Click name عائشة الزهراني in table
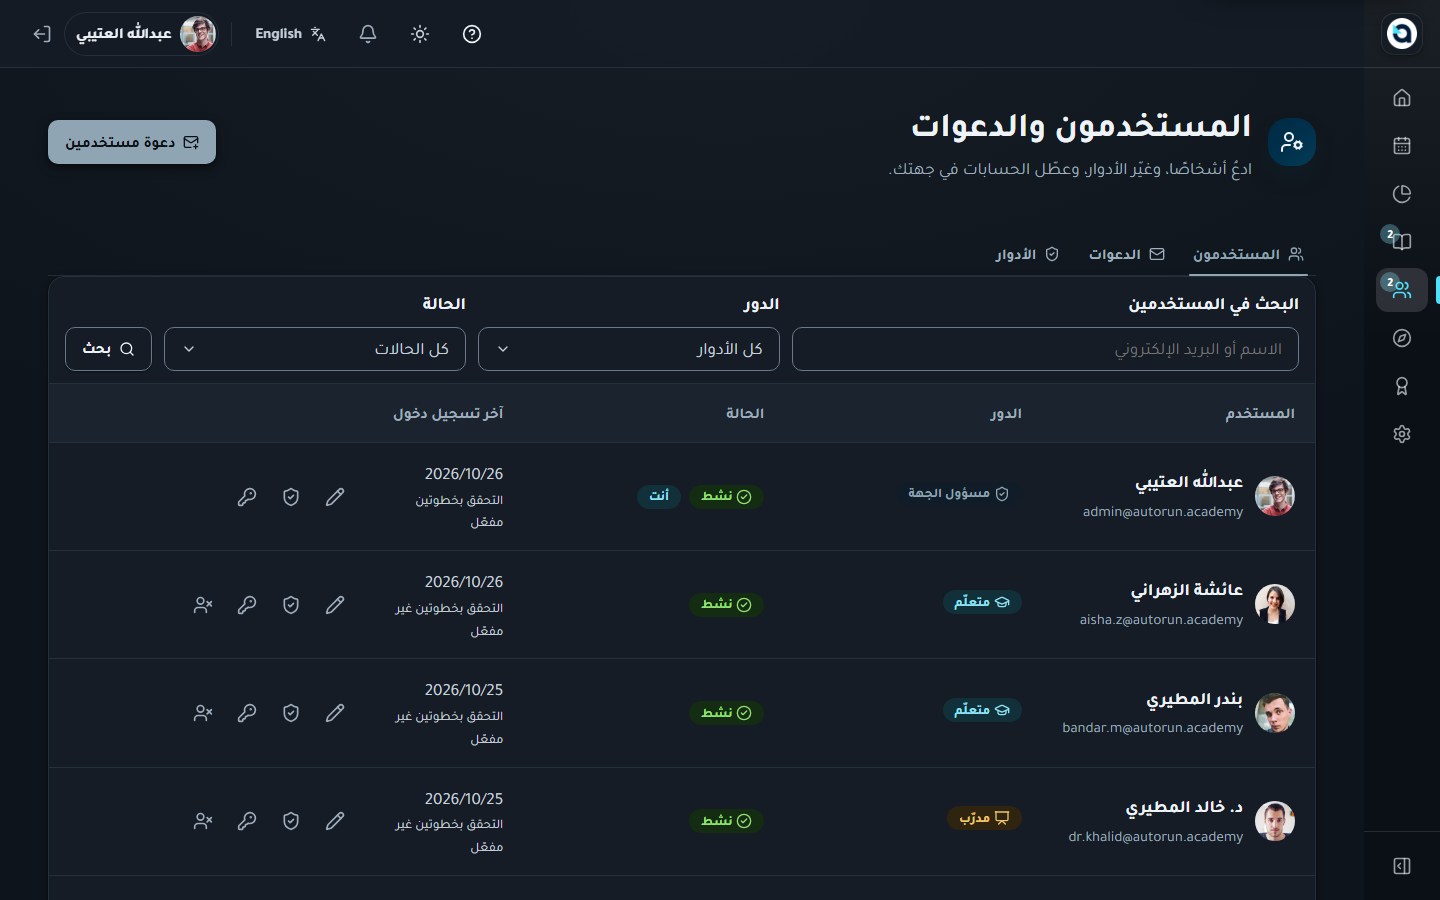Image resolution: width=1440 pixels, height=900 pixels. [1187, 590]
